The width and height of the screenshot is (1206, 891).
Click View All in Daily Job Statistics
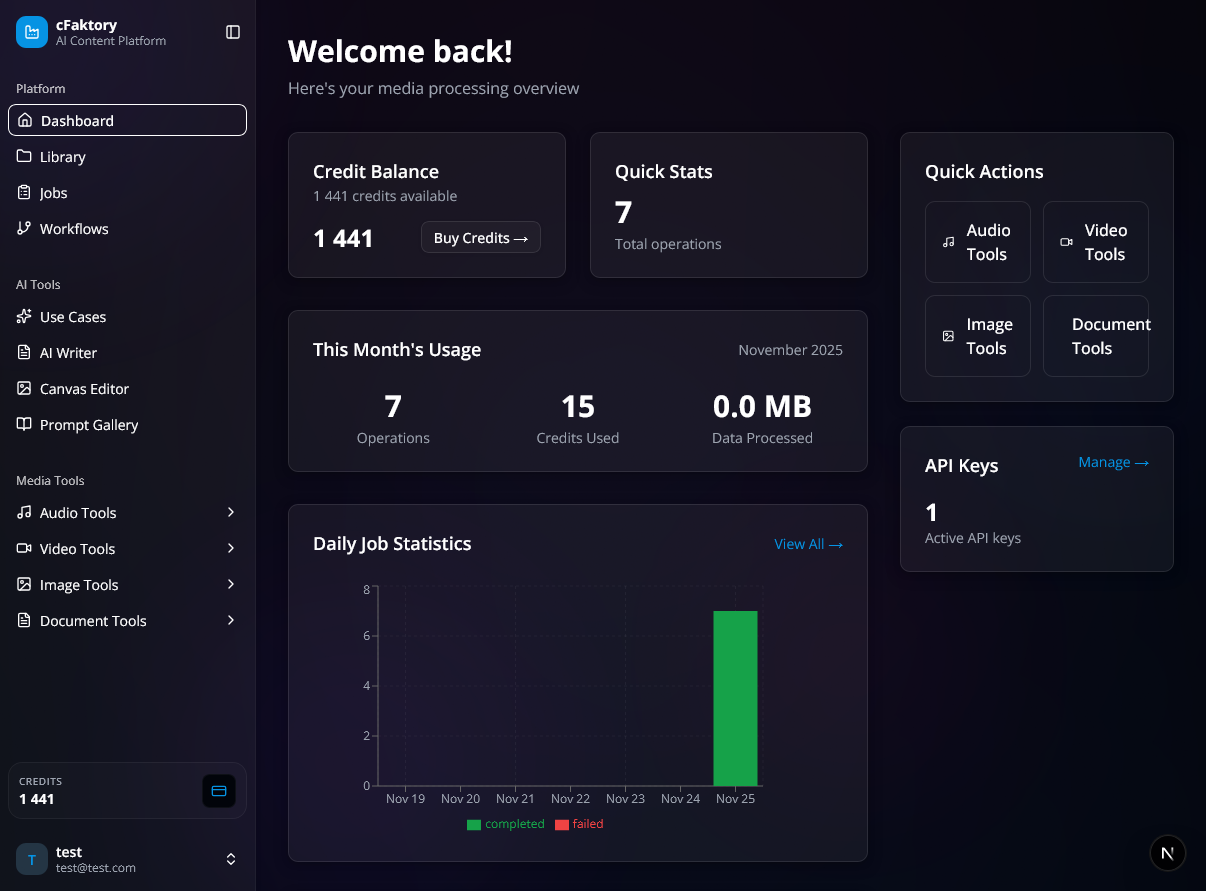point(808,543)
